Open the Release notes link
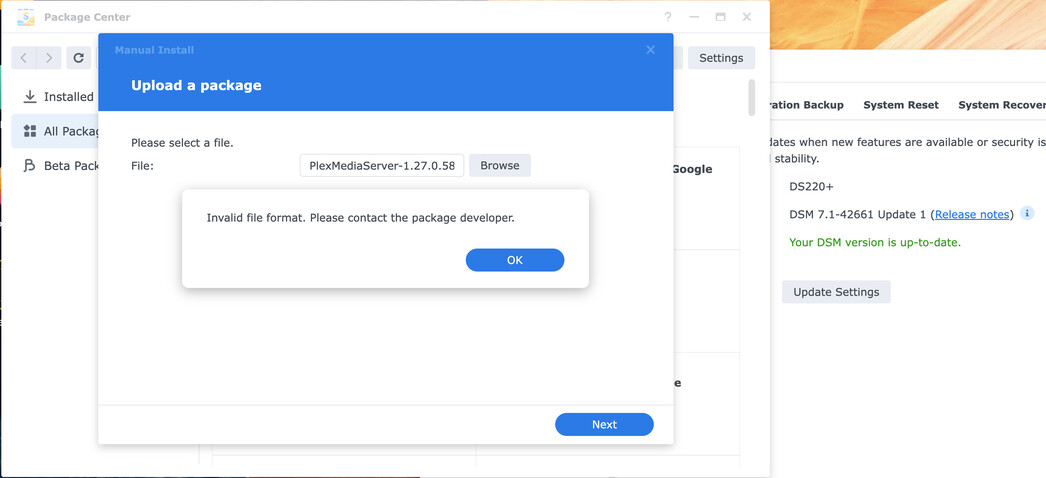The image size is (1046, 478). 972,214
